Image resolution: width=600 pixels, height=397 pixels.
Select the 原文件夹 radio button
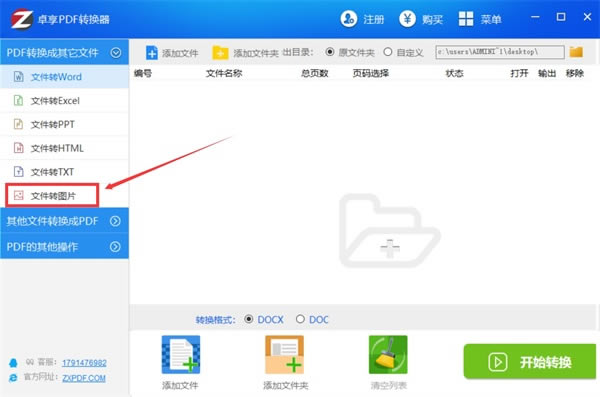[x=329, y=52]
